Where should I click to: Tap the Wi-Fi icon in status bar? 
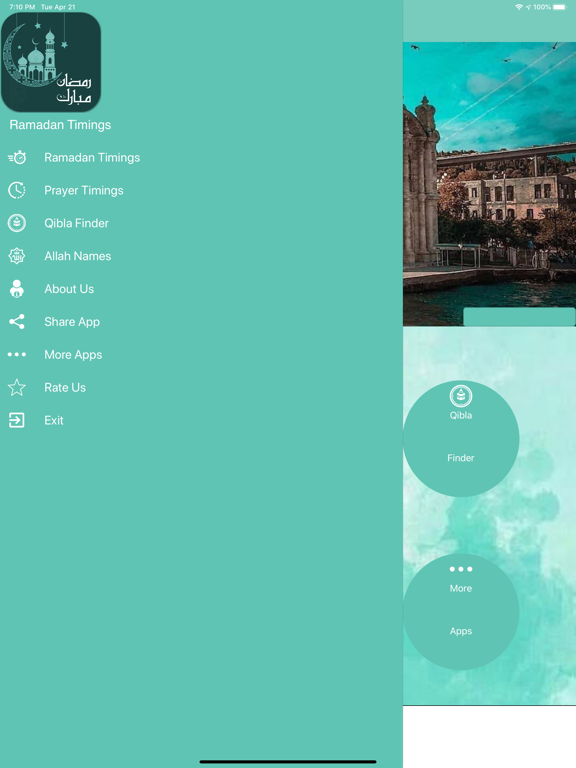click(x=519, y=7)
